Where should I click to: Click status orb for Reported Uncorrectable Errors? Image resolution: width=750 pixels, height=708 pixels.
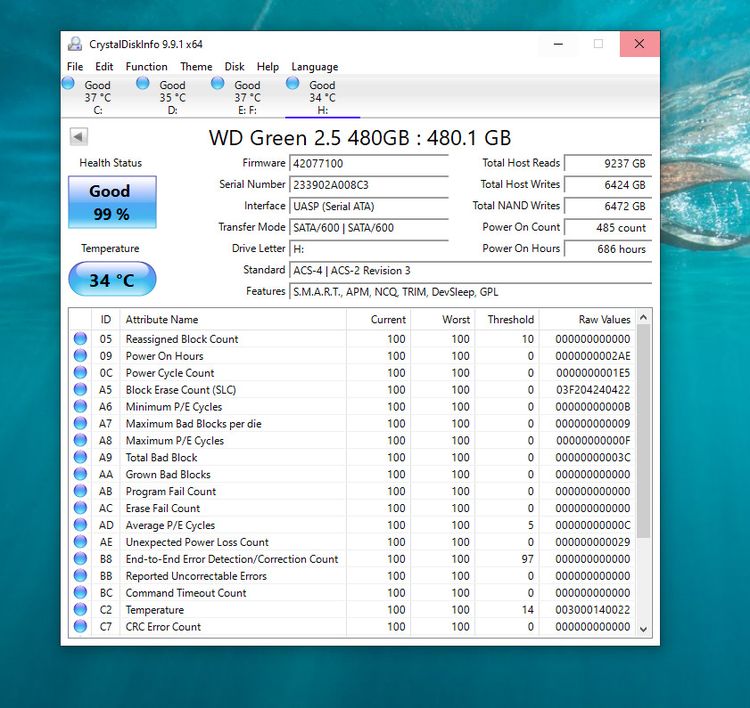tap(80, 575)
